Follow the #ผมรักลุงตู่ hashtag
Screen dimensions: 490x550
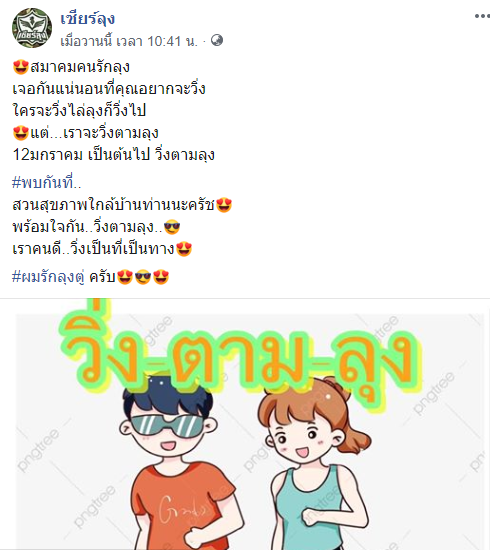pyautogui.click(x=48, y=277)
